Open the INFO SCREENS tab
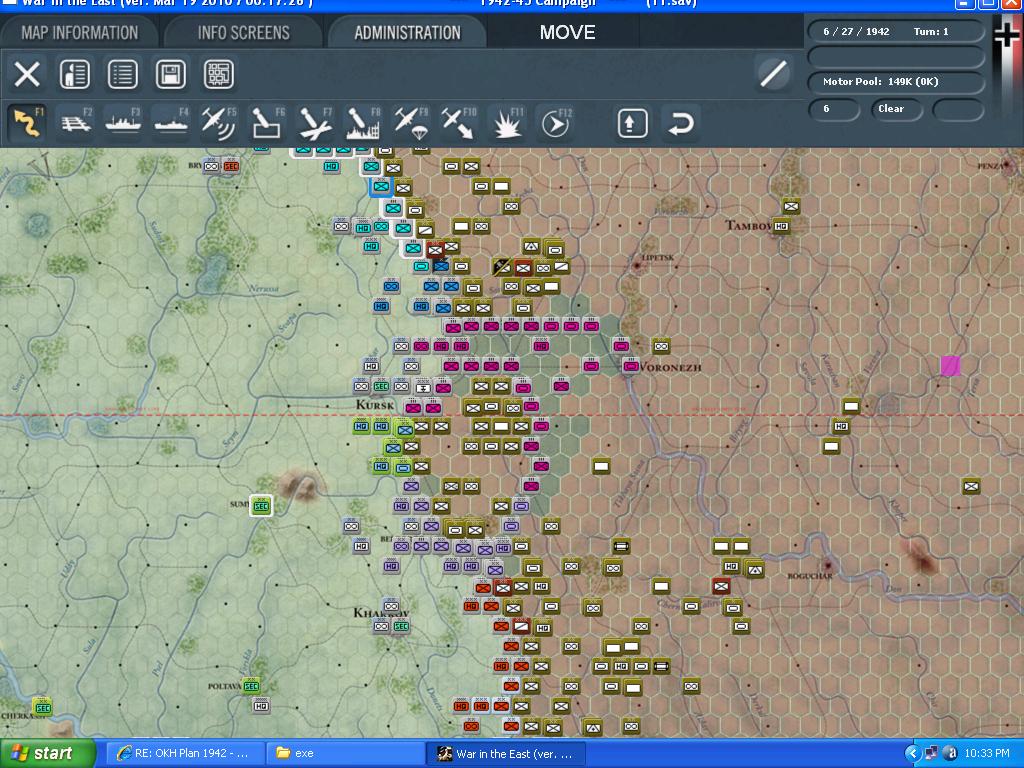 [244, 32]
